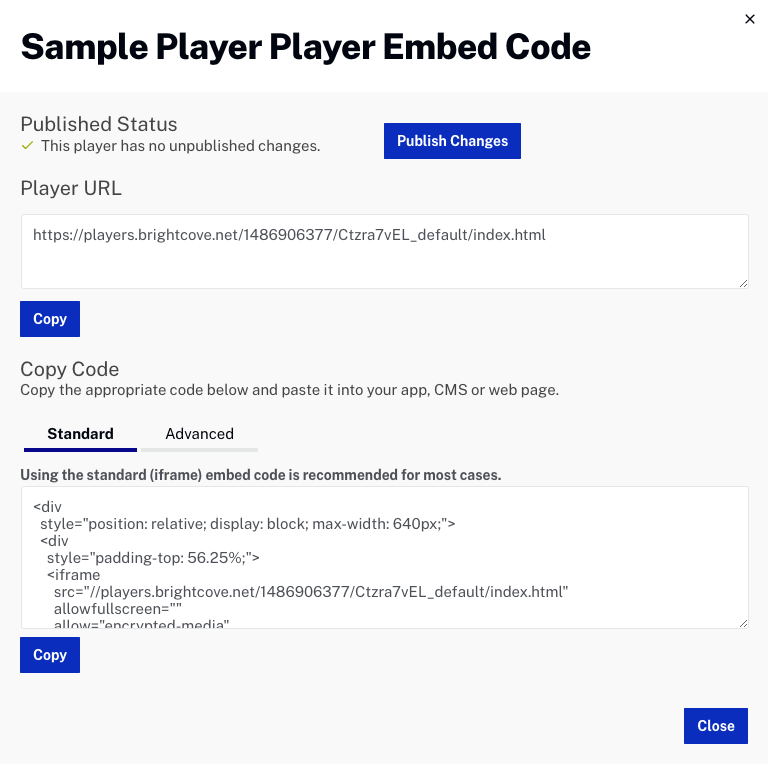Click the Sample Player Player Embed Code title

pyautogui.click(x=305, y=46)
